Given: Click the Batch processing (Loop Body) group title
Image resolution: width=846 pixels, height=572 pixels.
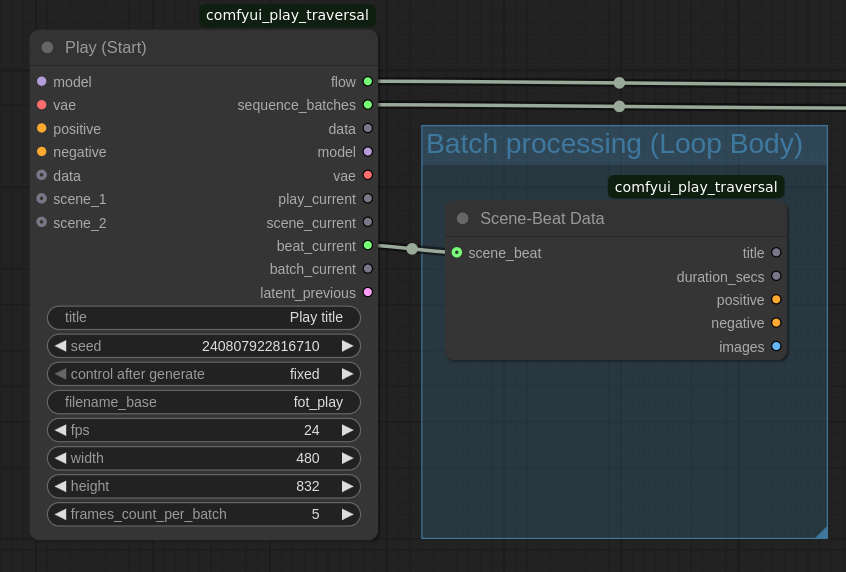Looking at the screenshot, I should pos(614,144).
